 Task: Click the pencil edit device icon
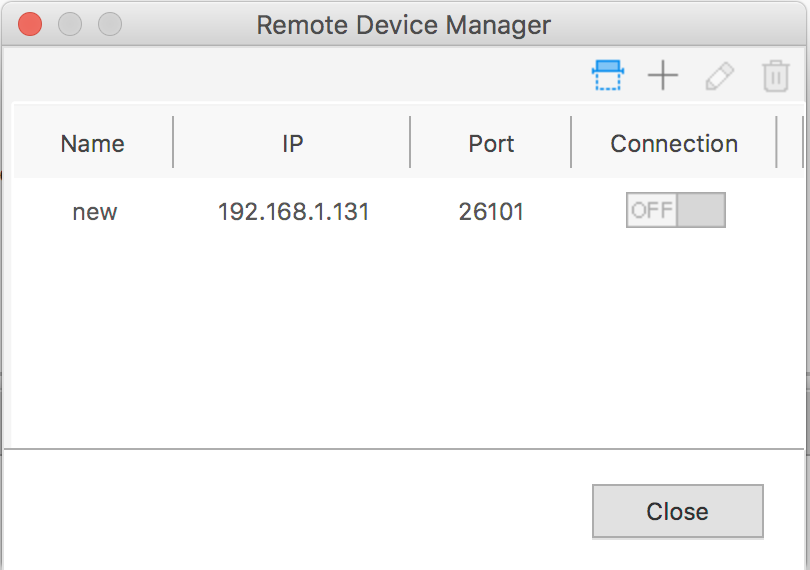pyautogui.click(x=719, y=76)
